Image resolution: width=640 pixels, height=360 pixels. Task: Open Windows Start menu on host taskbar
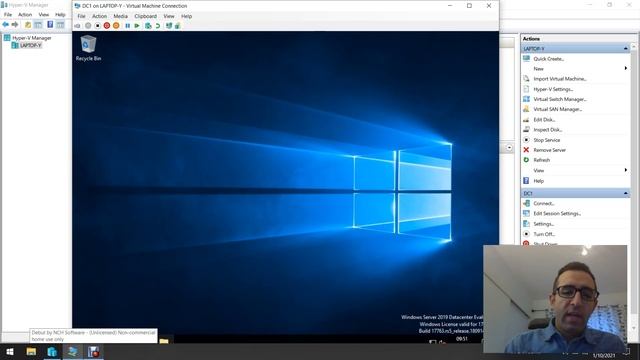(x=10, y=352)
